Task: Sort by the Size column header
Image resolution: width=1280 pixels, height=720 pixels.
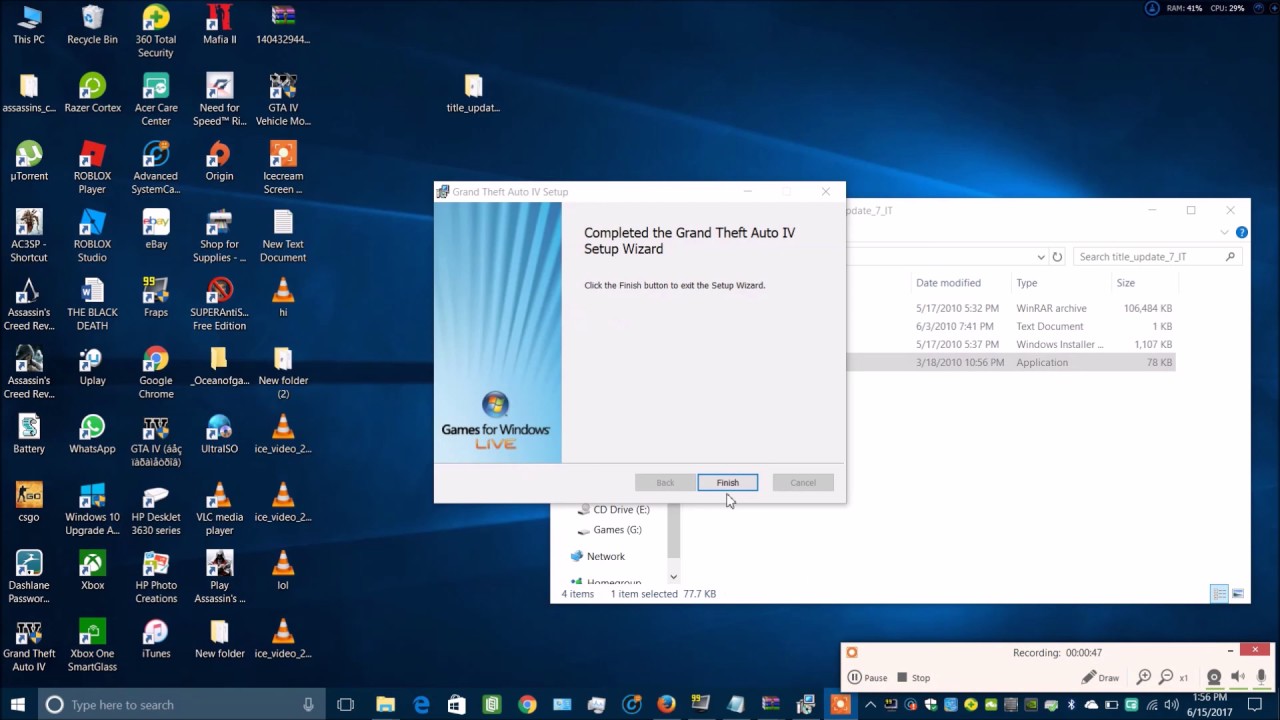Action: [x=1125, y=283]
